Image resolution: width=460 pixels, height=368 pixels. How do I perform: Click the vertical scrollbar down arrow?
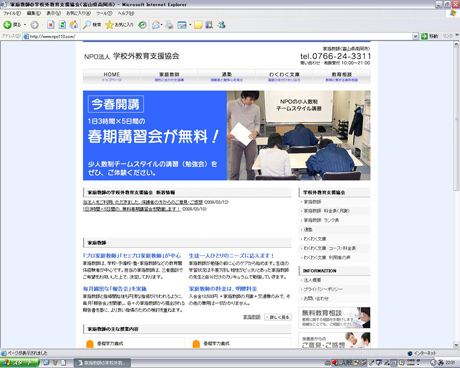click(456, 345)
